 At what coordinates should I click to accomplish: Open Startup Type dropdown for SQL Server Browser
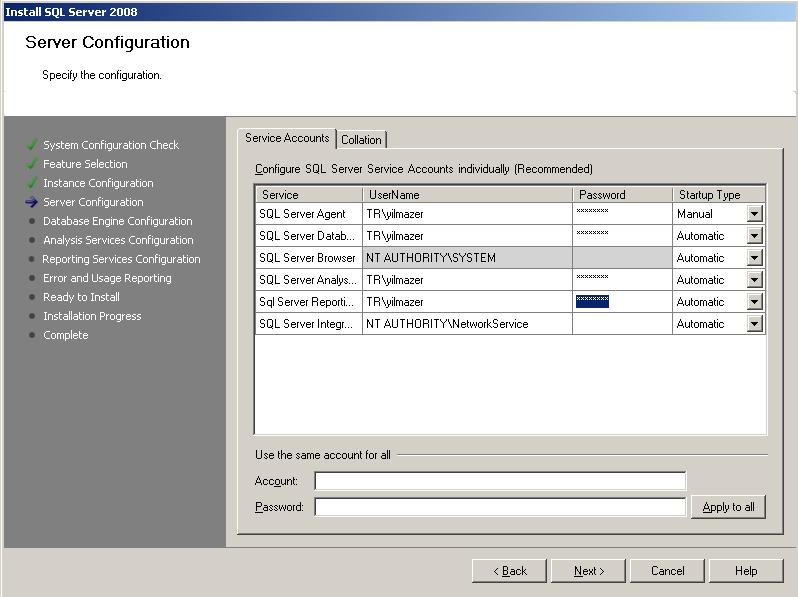(x=754, y=258)
